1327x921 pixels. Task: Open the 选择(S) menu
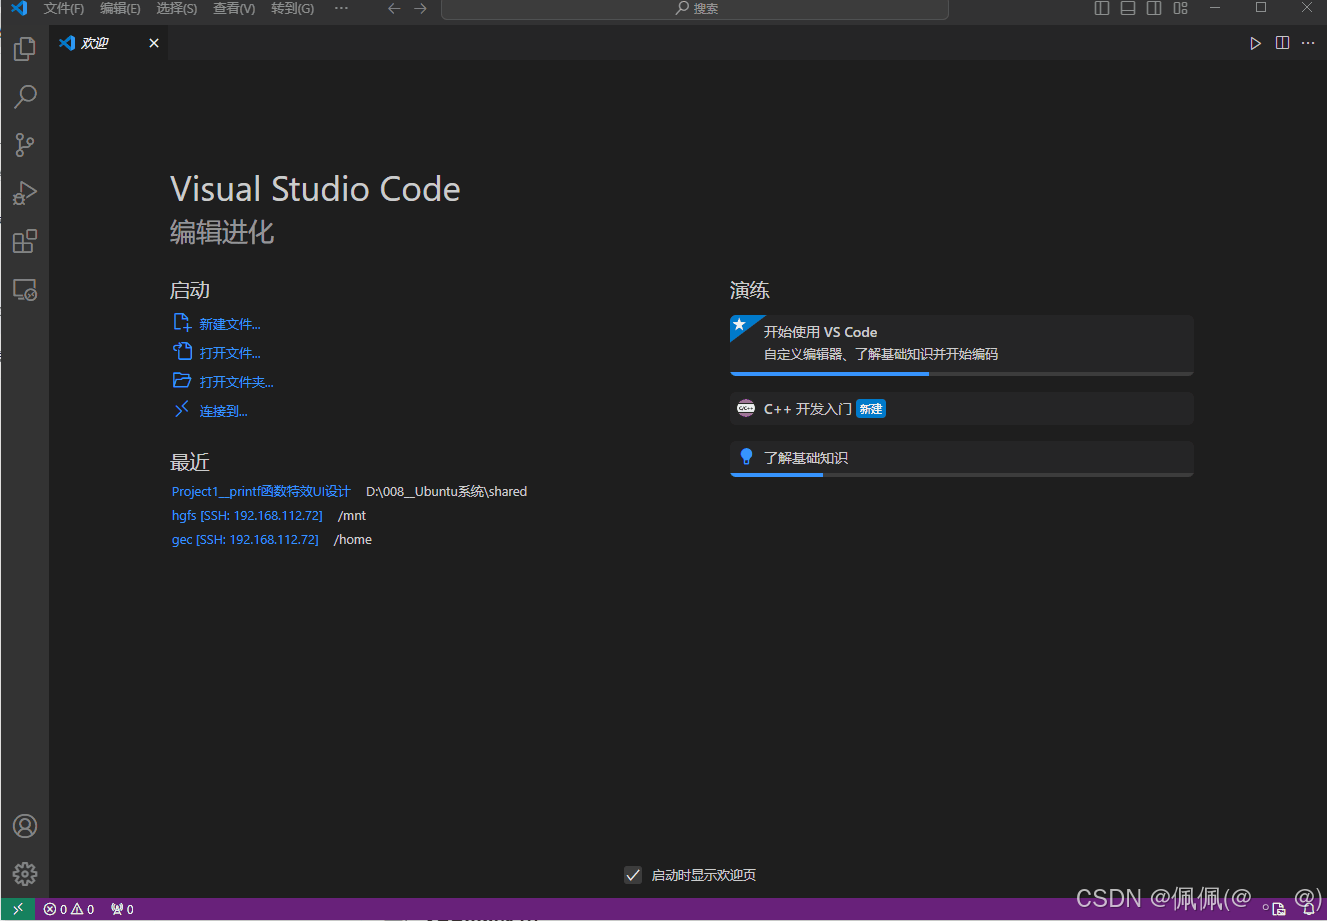[176, 8]
